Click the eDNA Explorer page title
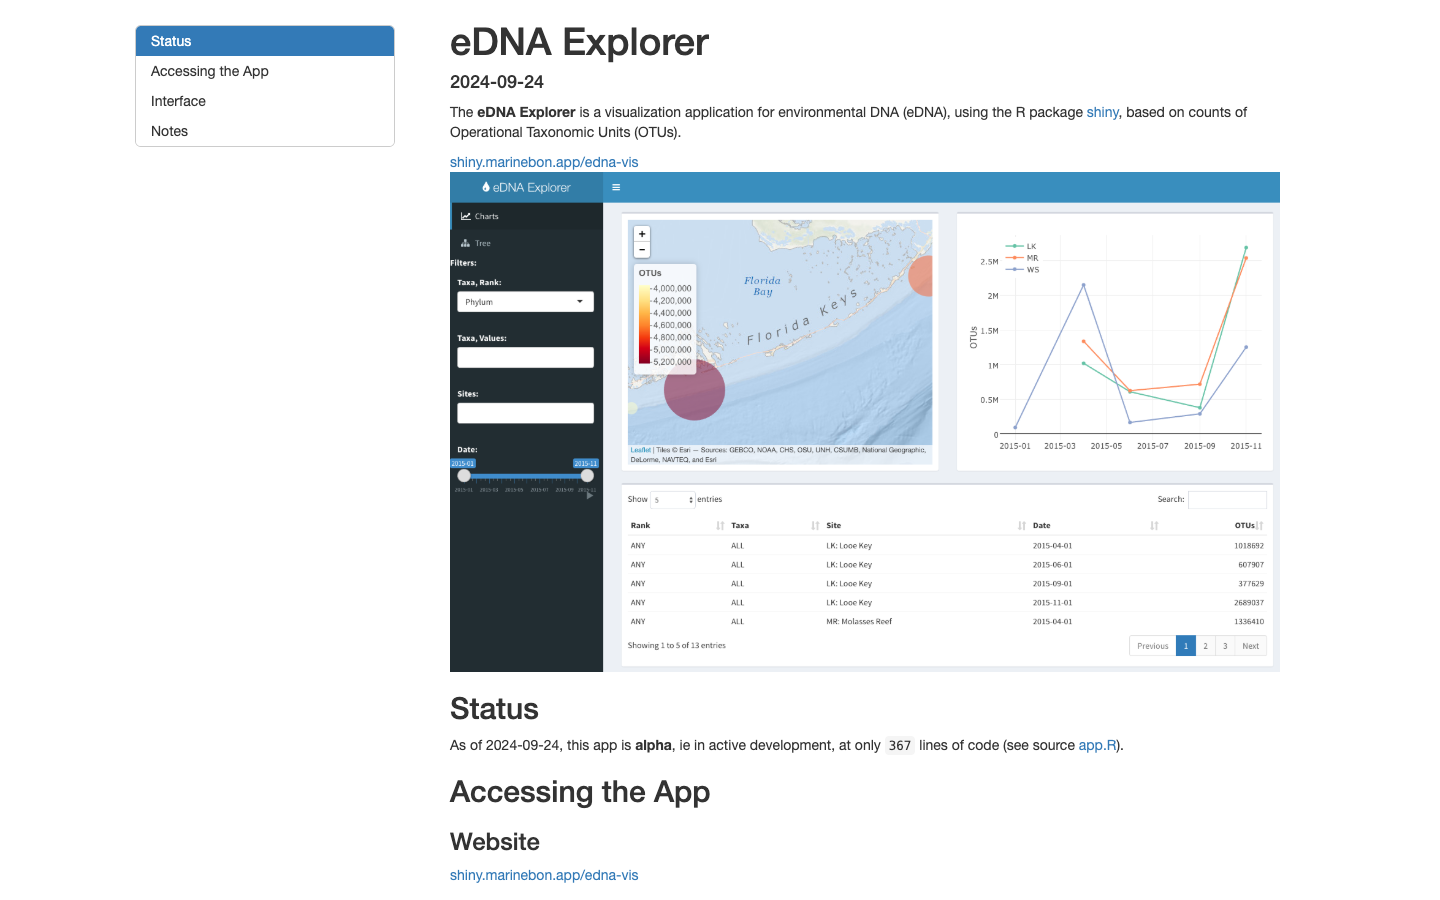Image resolution: width=1440 pixels, height=900 pixels. tap(579, 42)
